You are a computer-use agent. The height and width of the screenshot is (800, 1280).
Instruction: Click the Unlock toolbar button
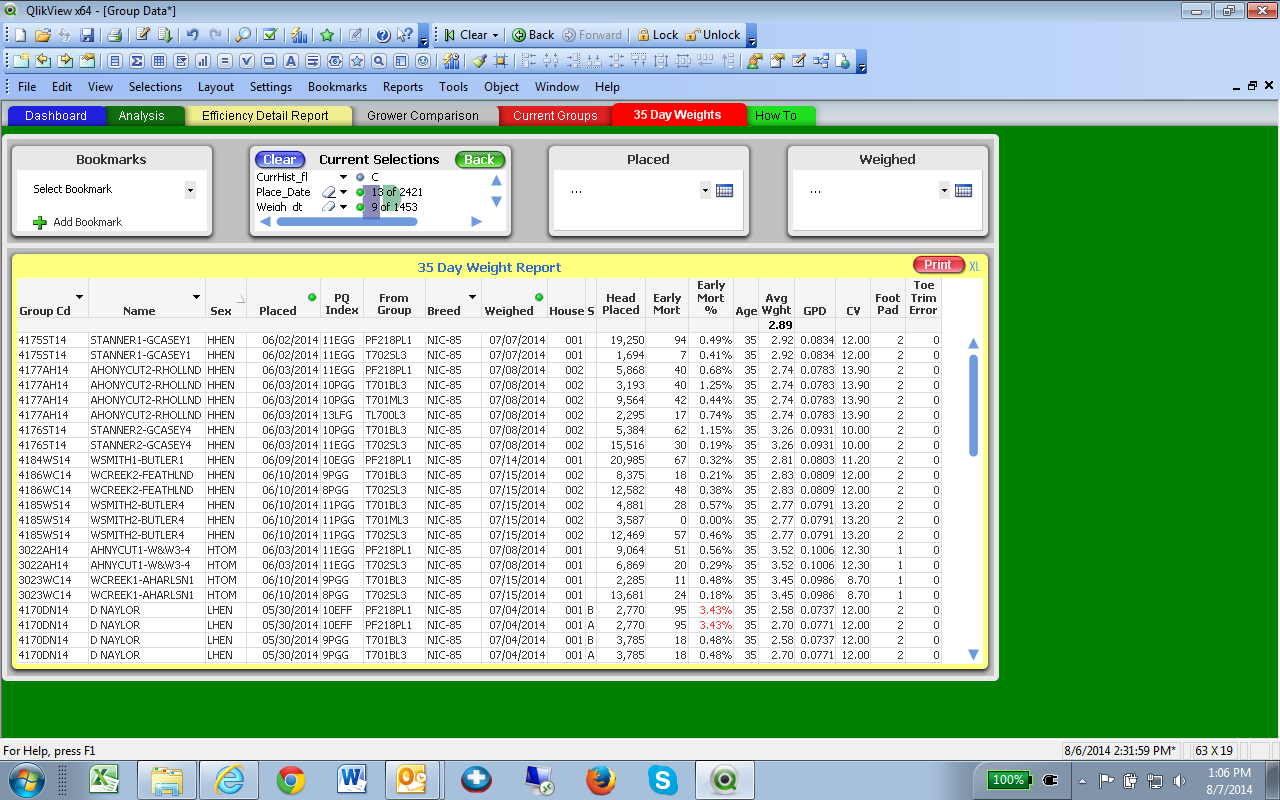(x=713, y=35)
